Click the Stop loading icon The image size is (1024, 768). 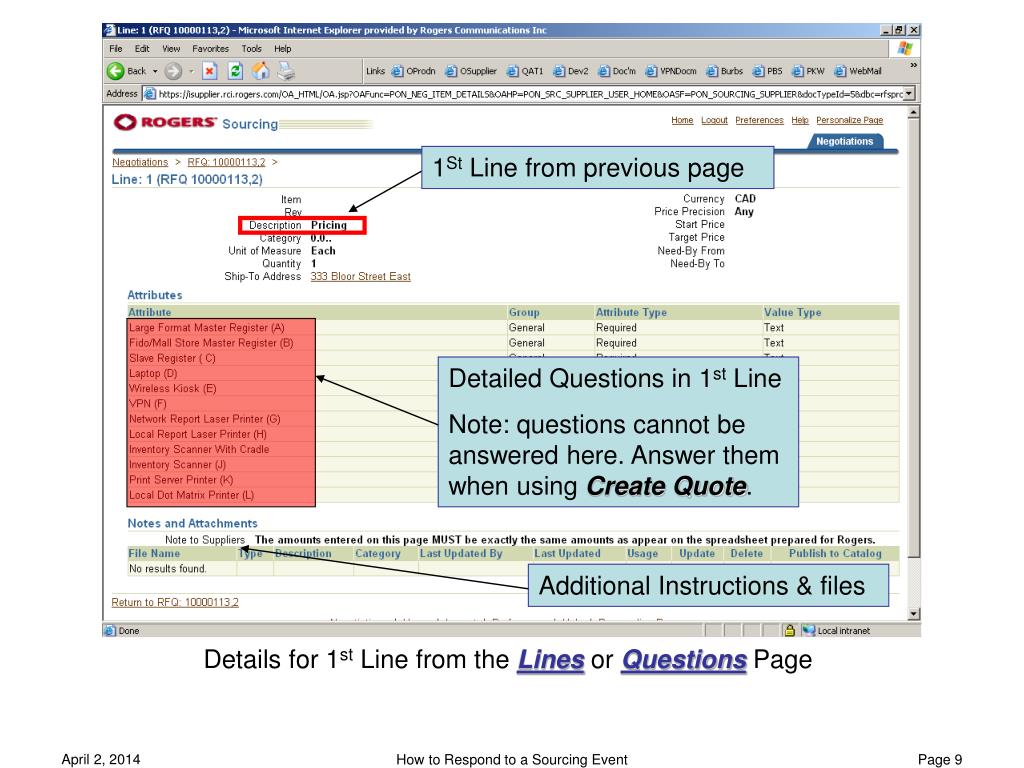[x=210, y=71]
